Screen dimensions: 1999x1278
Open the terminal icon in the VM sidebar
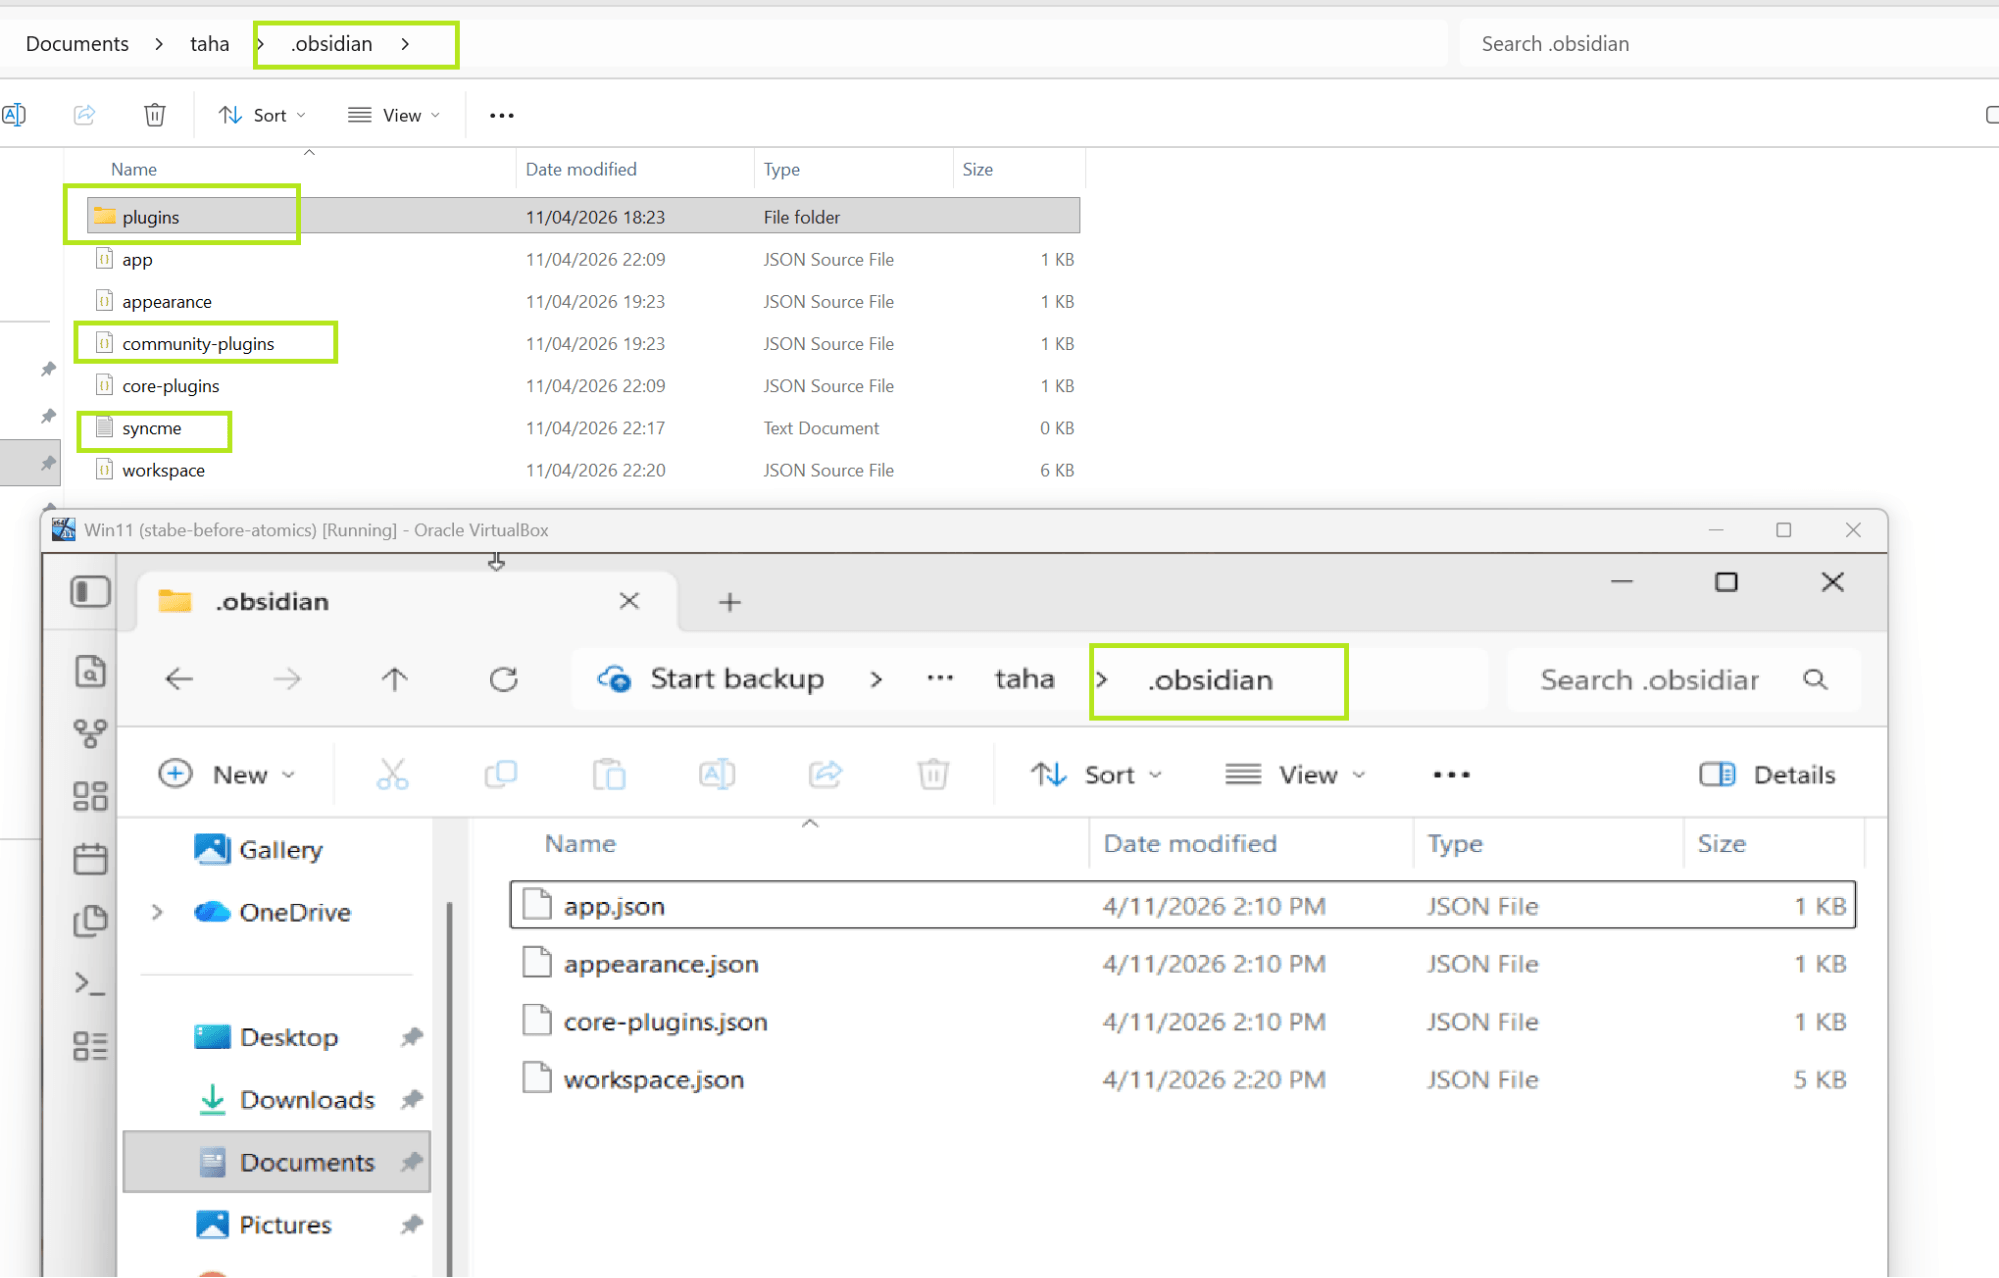90,985
